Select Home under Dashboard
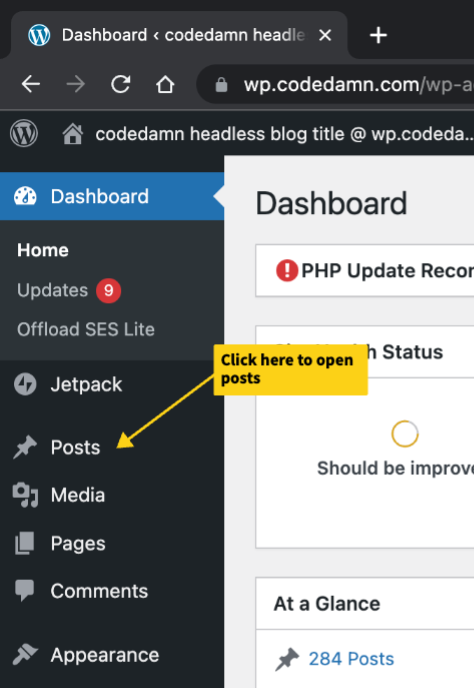 (x=43, y=251)
